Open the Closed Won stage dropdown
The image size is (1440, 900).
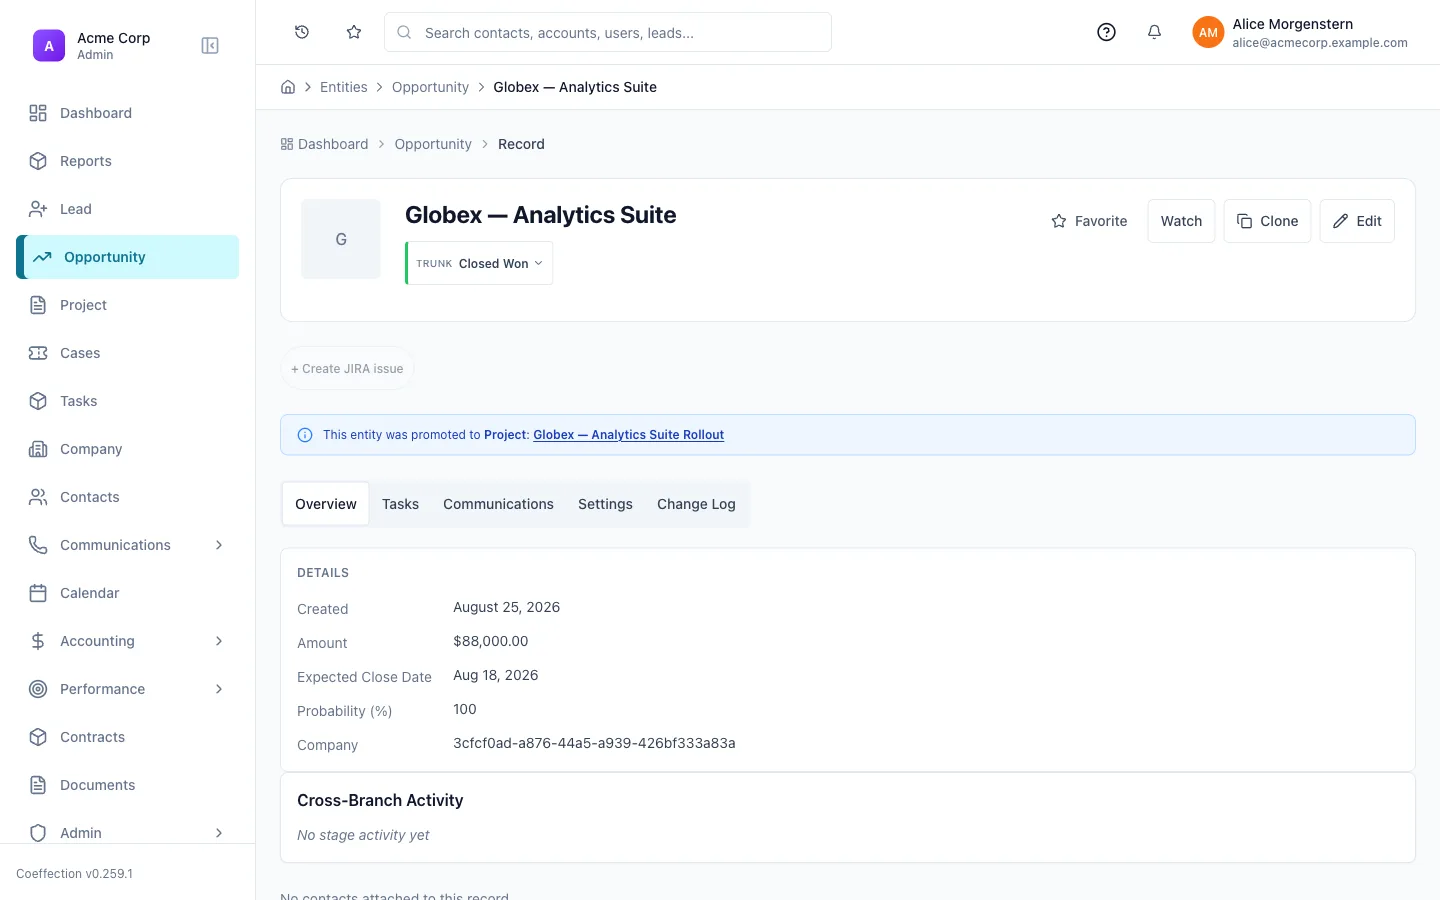point(479,264)
